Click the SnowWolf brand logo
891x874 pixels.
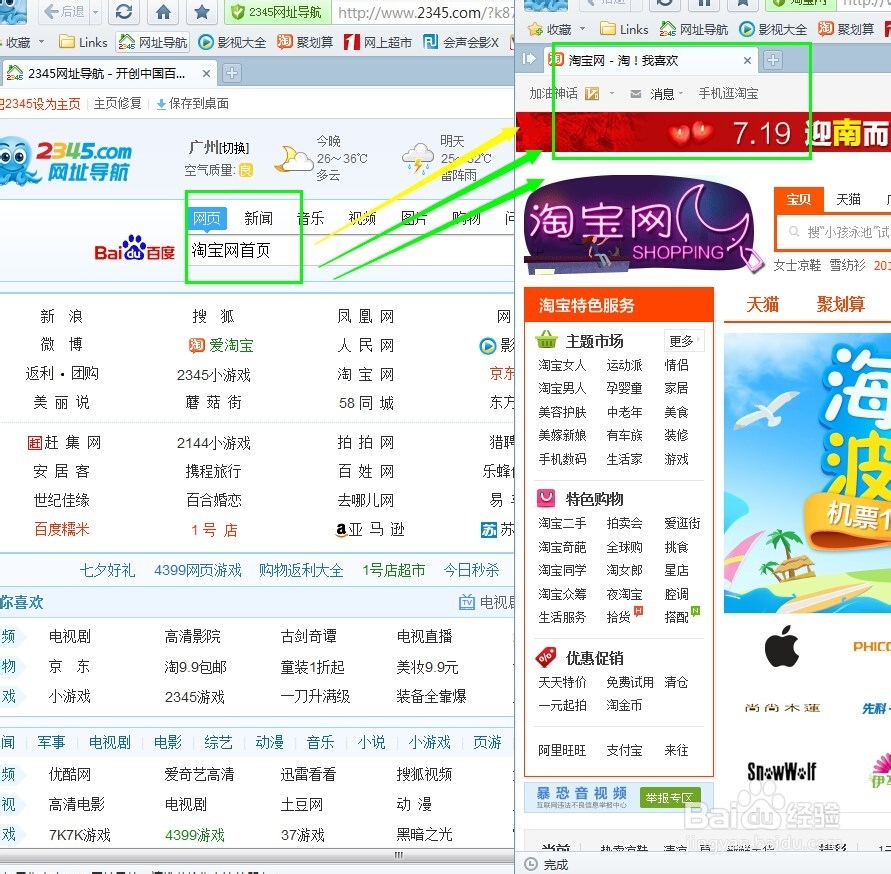click(x=781, y=771)
